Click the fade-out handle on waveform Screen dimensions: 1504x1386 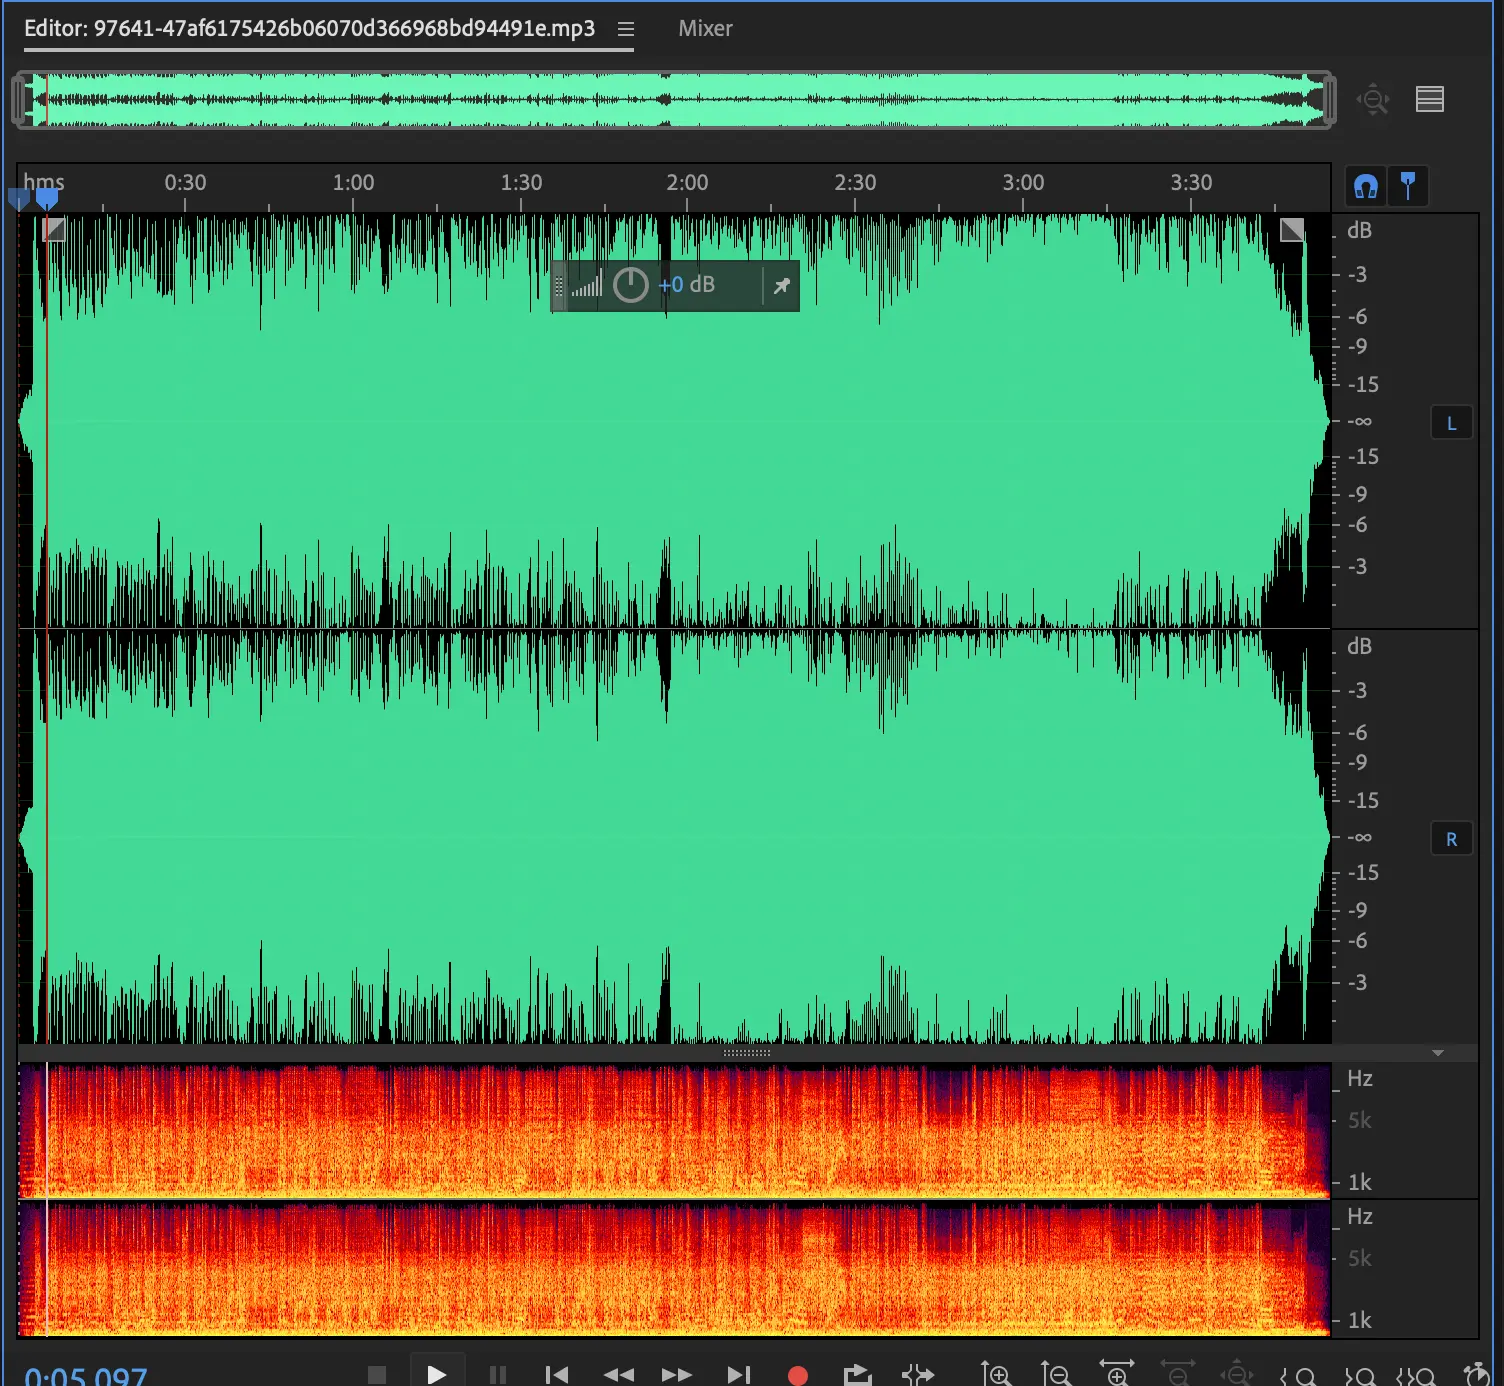point(1292,230)
